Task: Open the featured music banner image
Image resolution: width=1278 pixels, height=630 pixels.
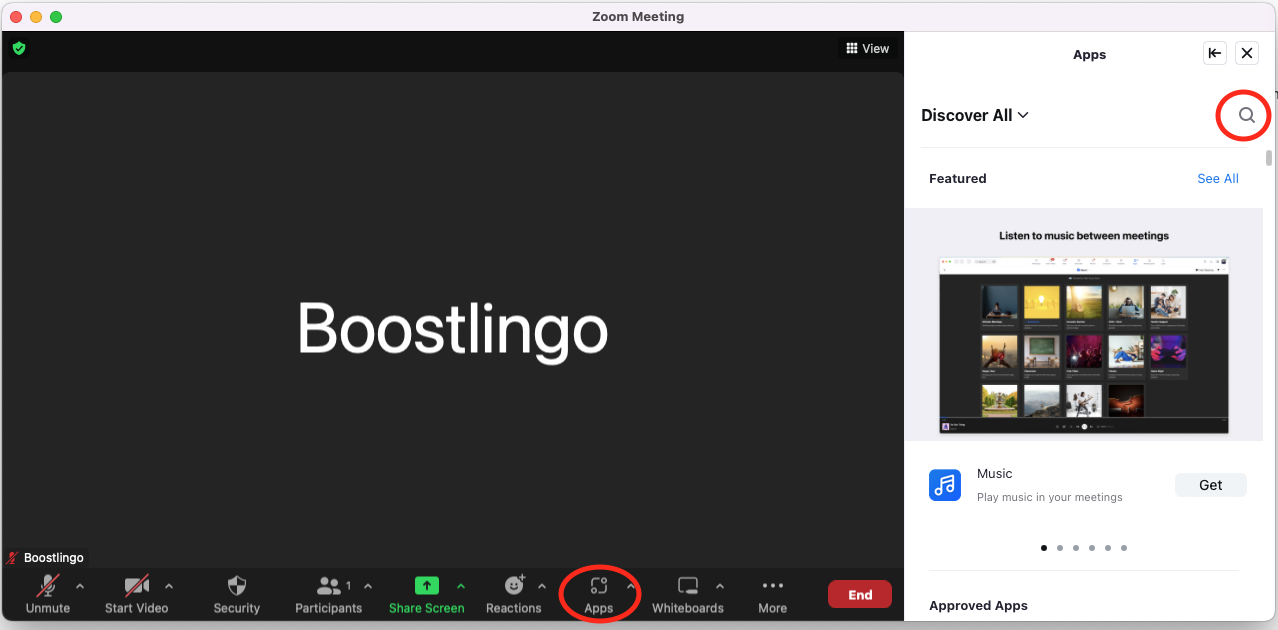Action: click(1084, 324)
